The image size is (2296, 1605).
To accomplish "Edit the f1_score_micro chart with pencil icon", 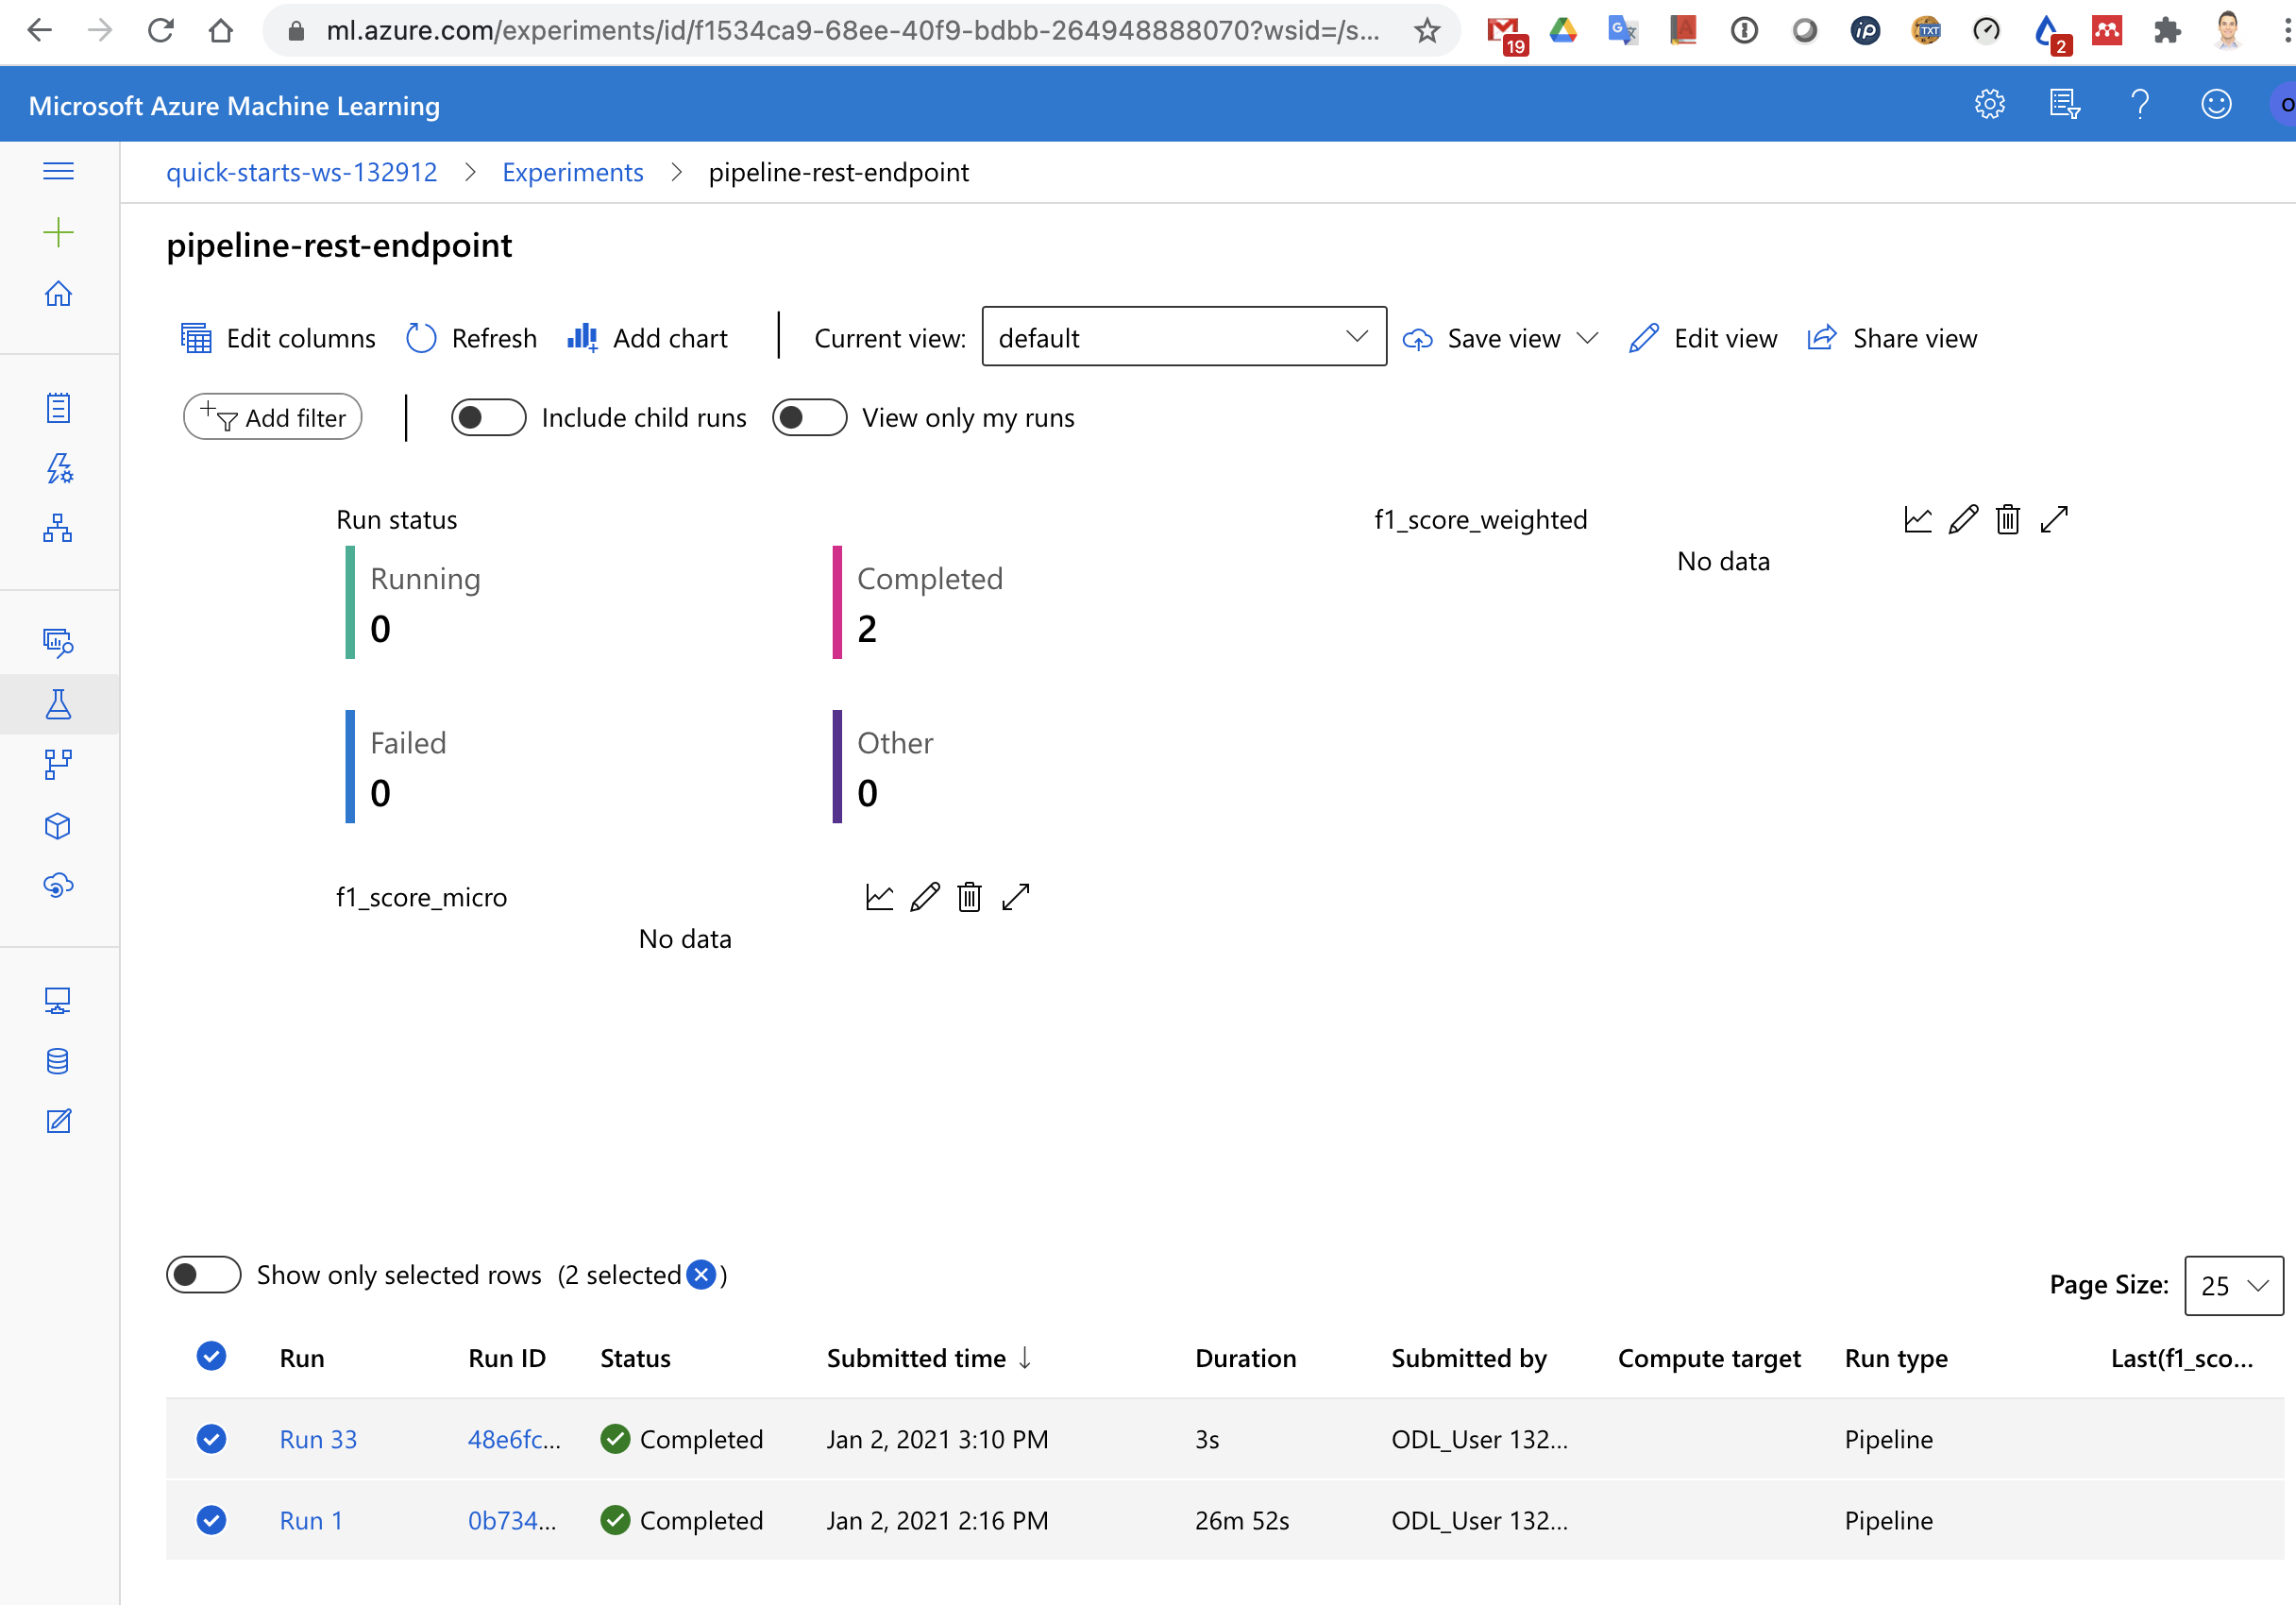I will 925,897.
